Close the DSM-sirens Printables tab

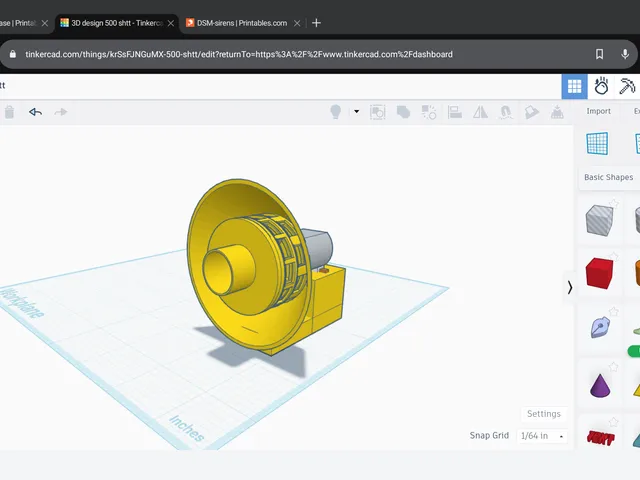point(297,23)
